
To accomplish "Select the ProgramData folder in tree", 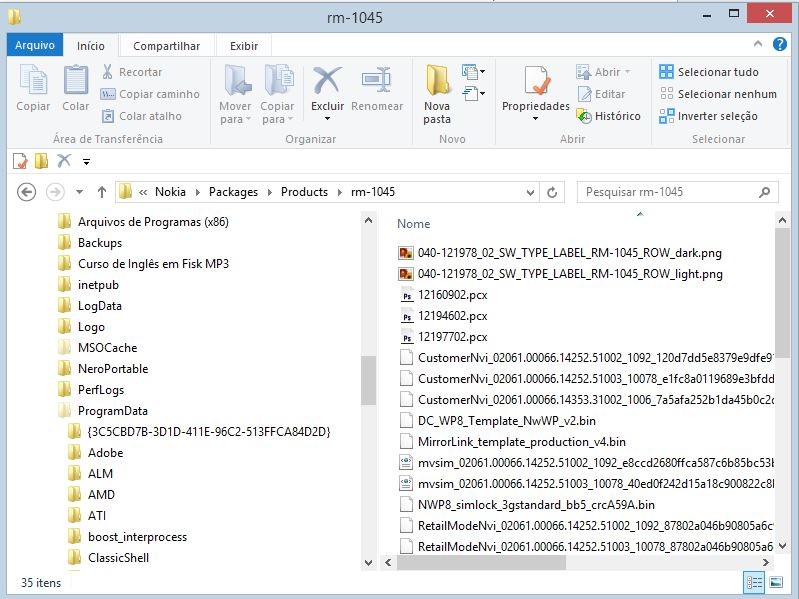I will pyautogui.click(x=112, y=411).
